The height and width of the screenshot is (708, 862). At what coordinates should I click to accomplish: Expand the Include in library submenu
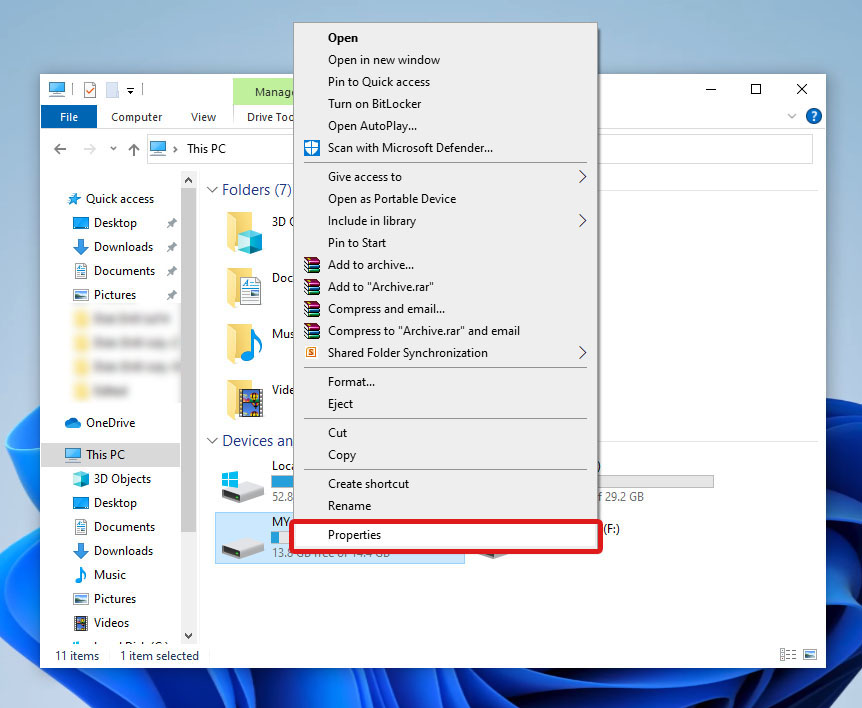click(x=582, y=221)
